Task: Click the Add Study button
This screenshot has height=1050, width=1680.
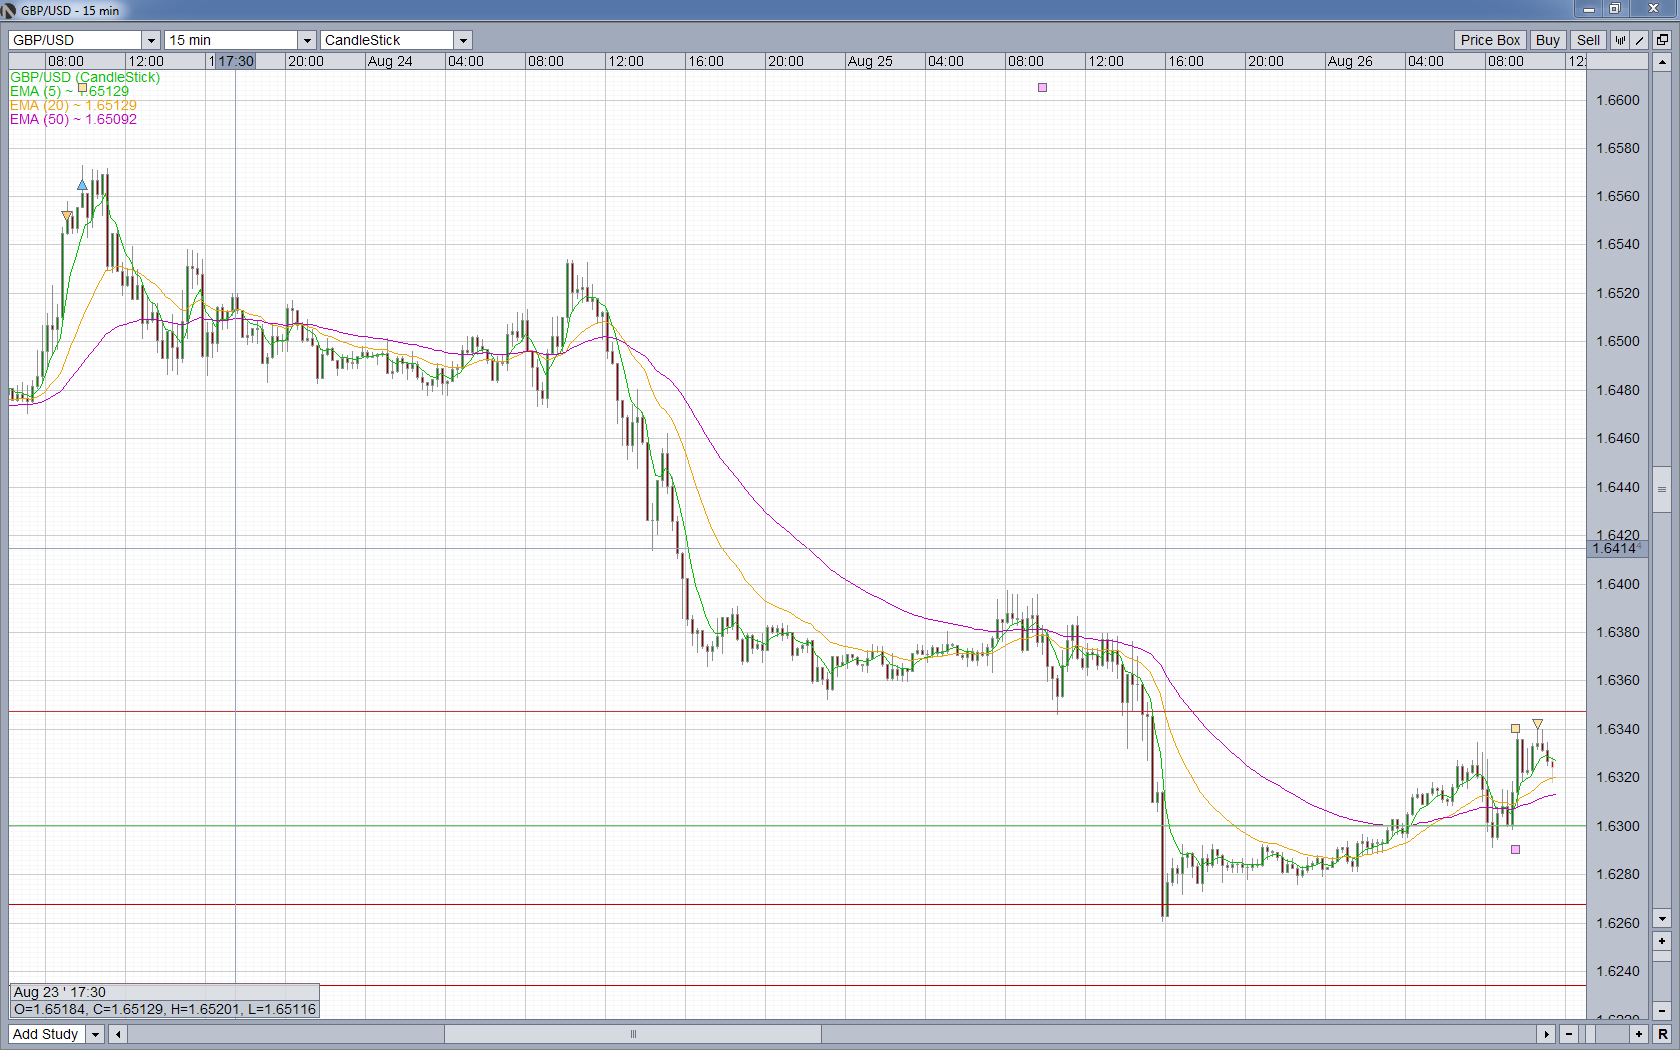Action: [46, 1034]
